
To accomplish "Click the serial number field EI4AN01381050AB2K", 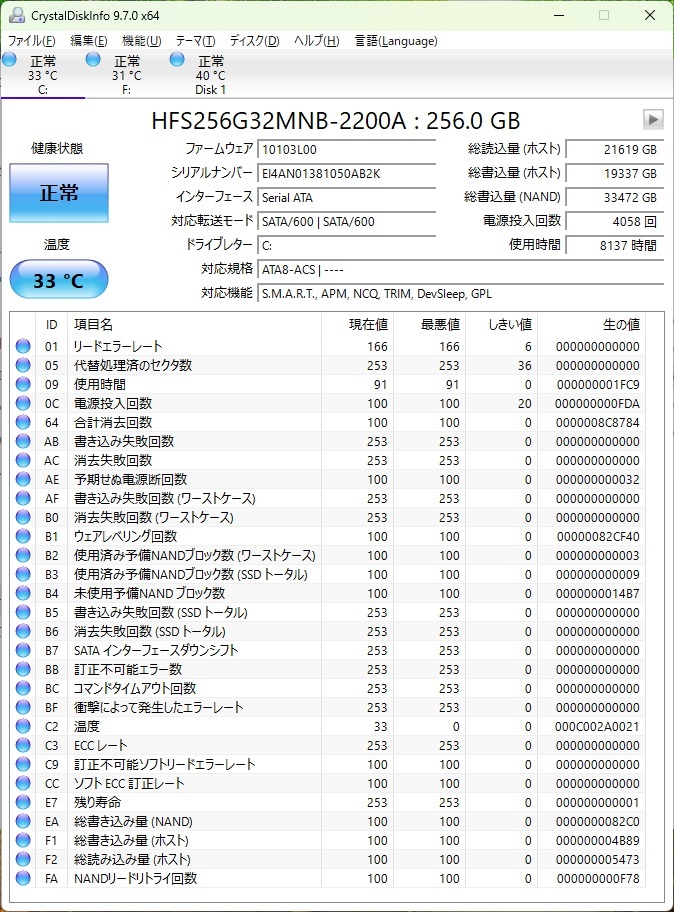I will pyautogui.click(x=347, y=173).
